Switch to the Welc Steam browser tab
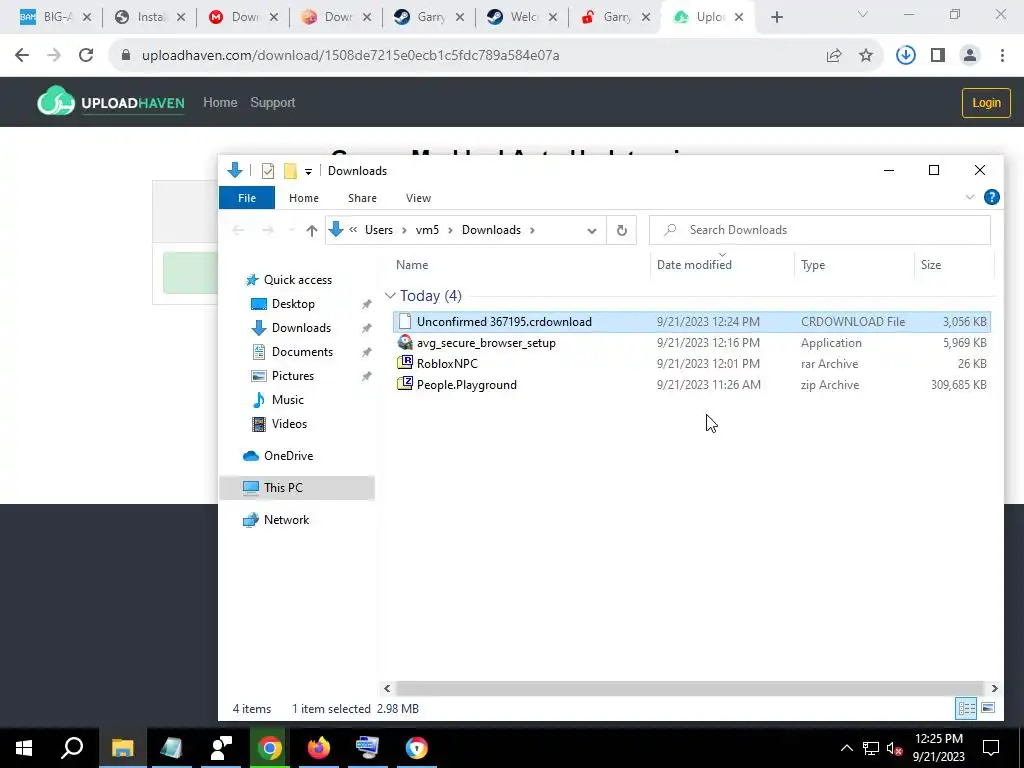 [x=522, y=18]
